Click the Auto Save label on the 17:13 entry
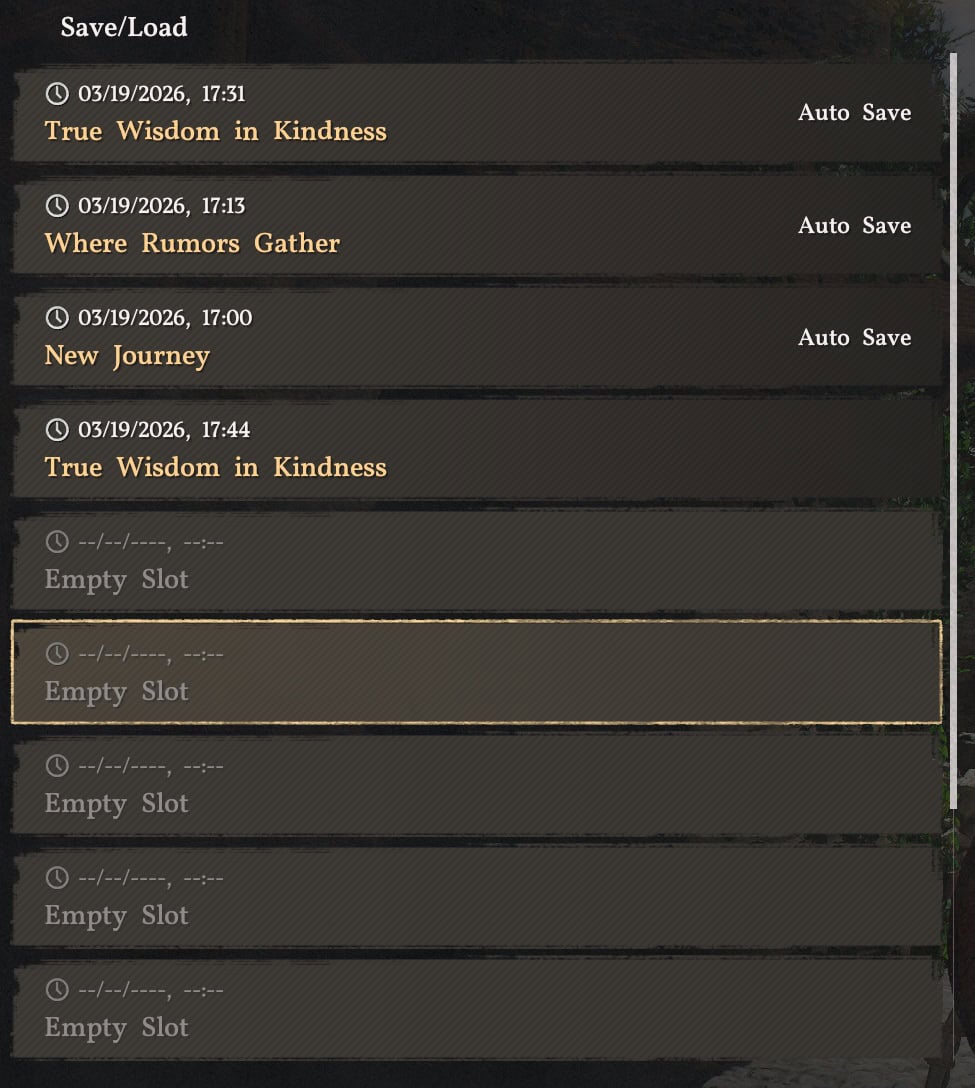975x1088 pixels. (854, 226)
